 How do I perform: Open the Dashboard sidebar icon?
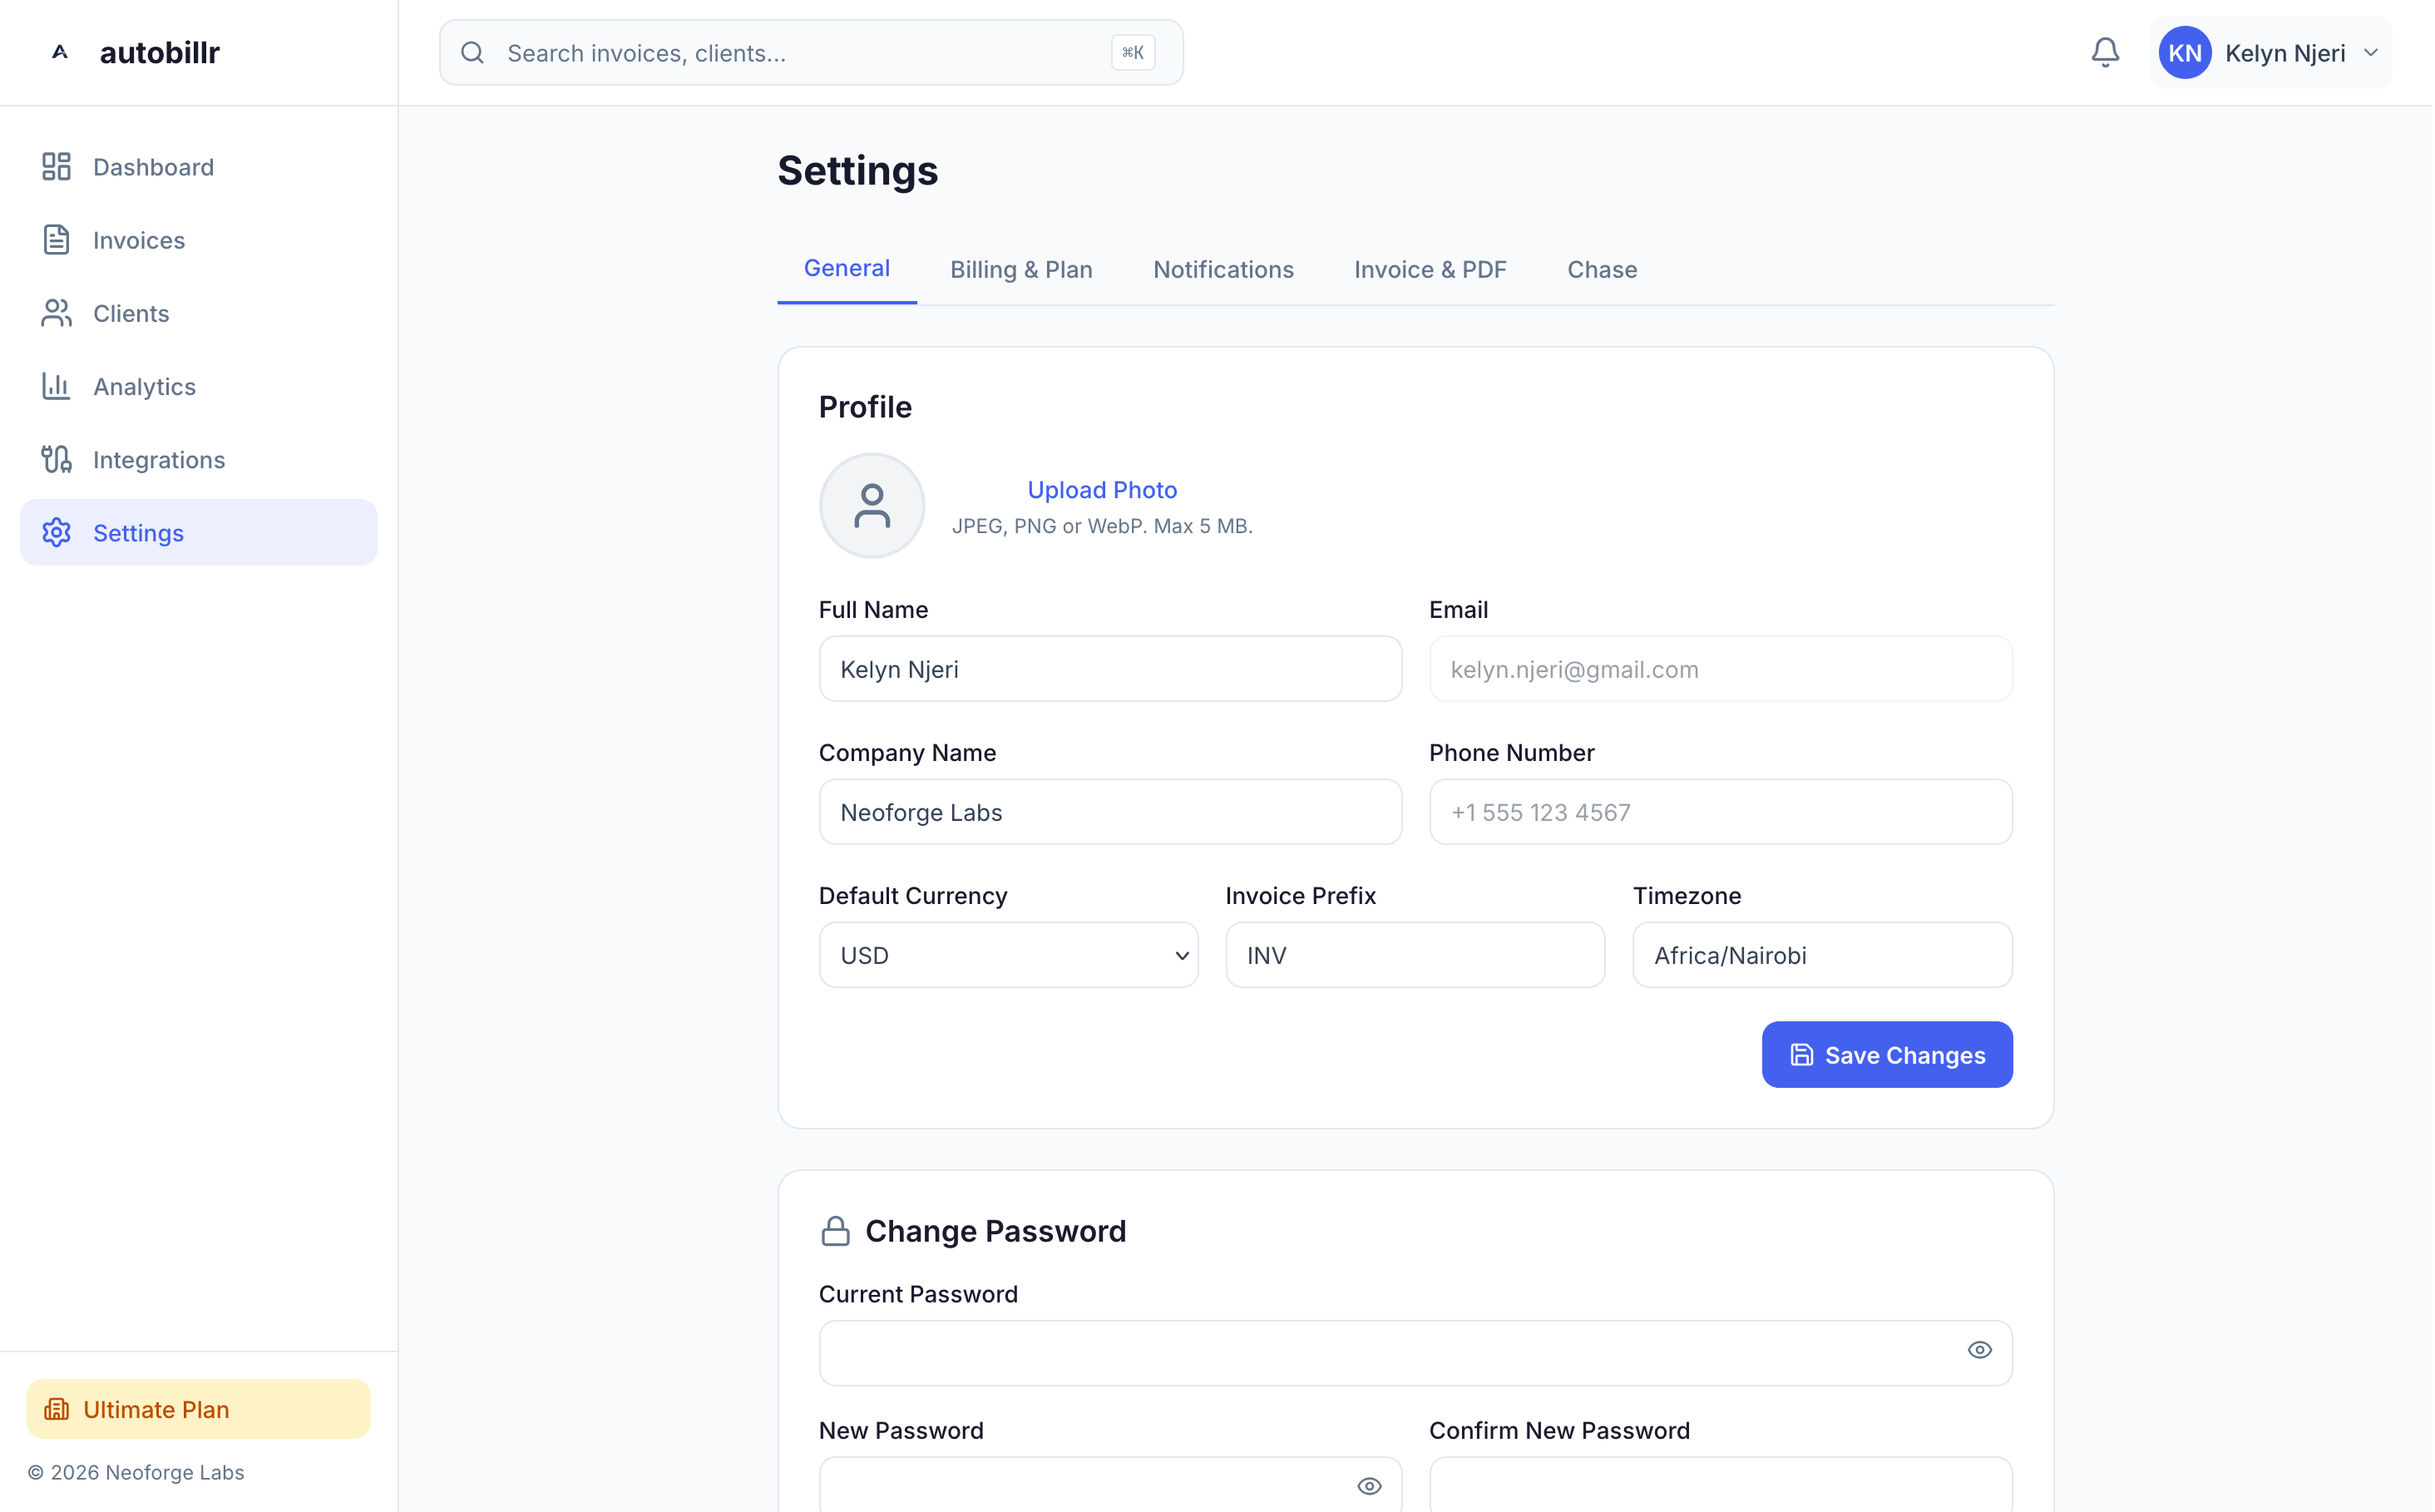click(56, 167)
